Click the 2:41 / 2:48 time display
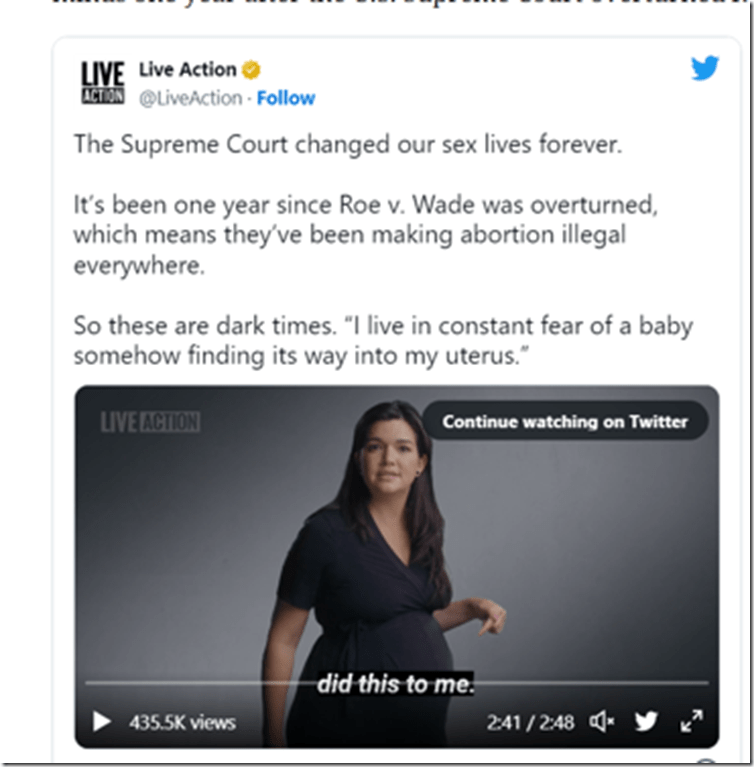 click(530, 722)
